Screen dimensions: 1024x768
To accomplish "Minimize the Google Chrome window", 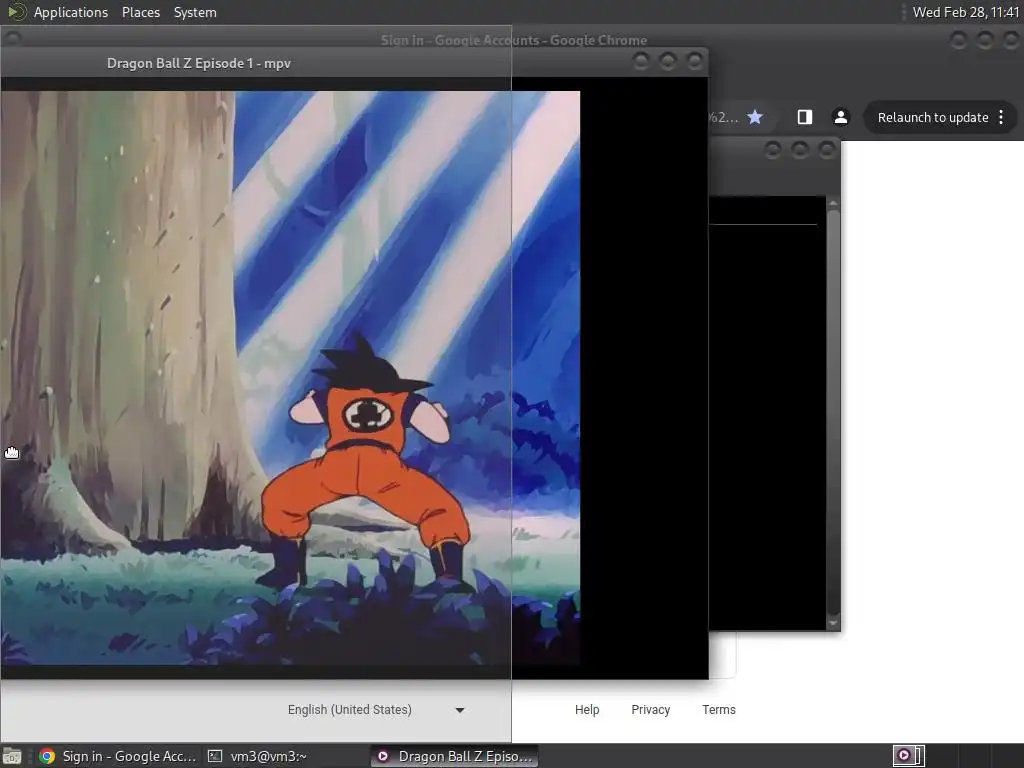I will point(958,40).
